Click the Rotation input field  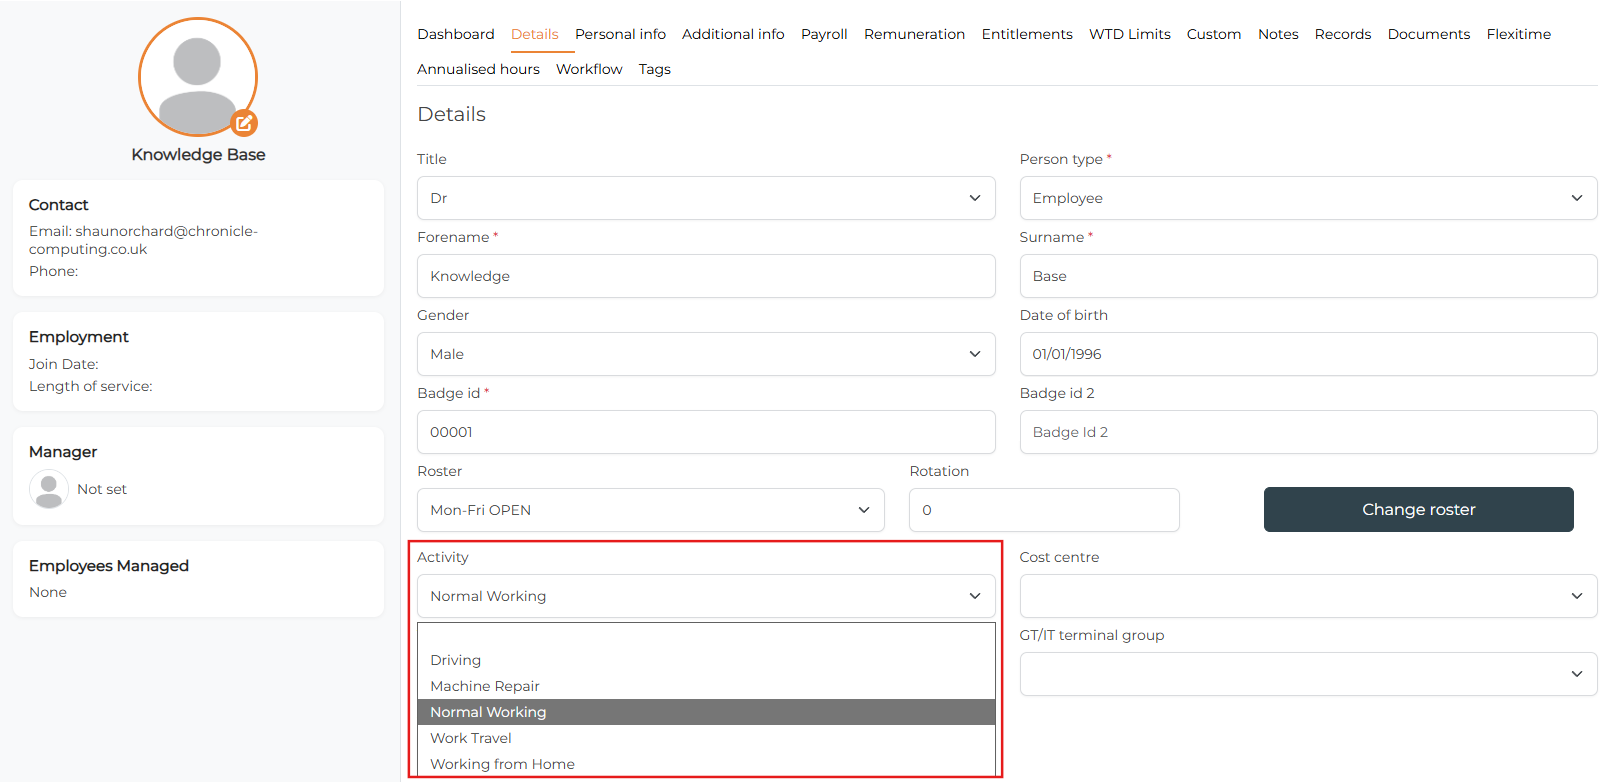click(x=1044, y=510)
